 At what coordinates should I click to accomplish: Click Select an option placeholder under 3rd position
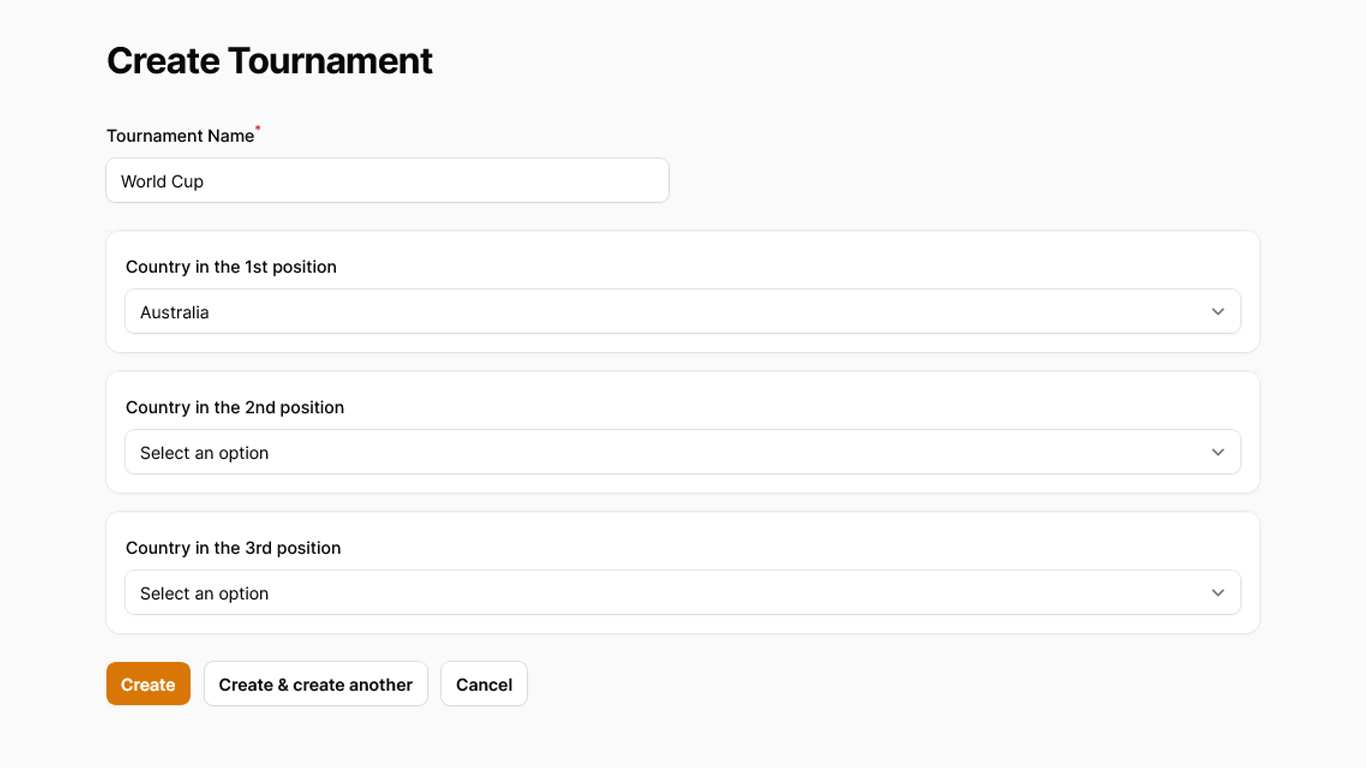205,593
